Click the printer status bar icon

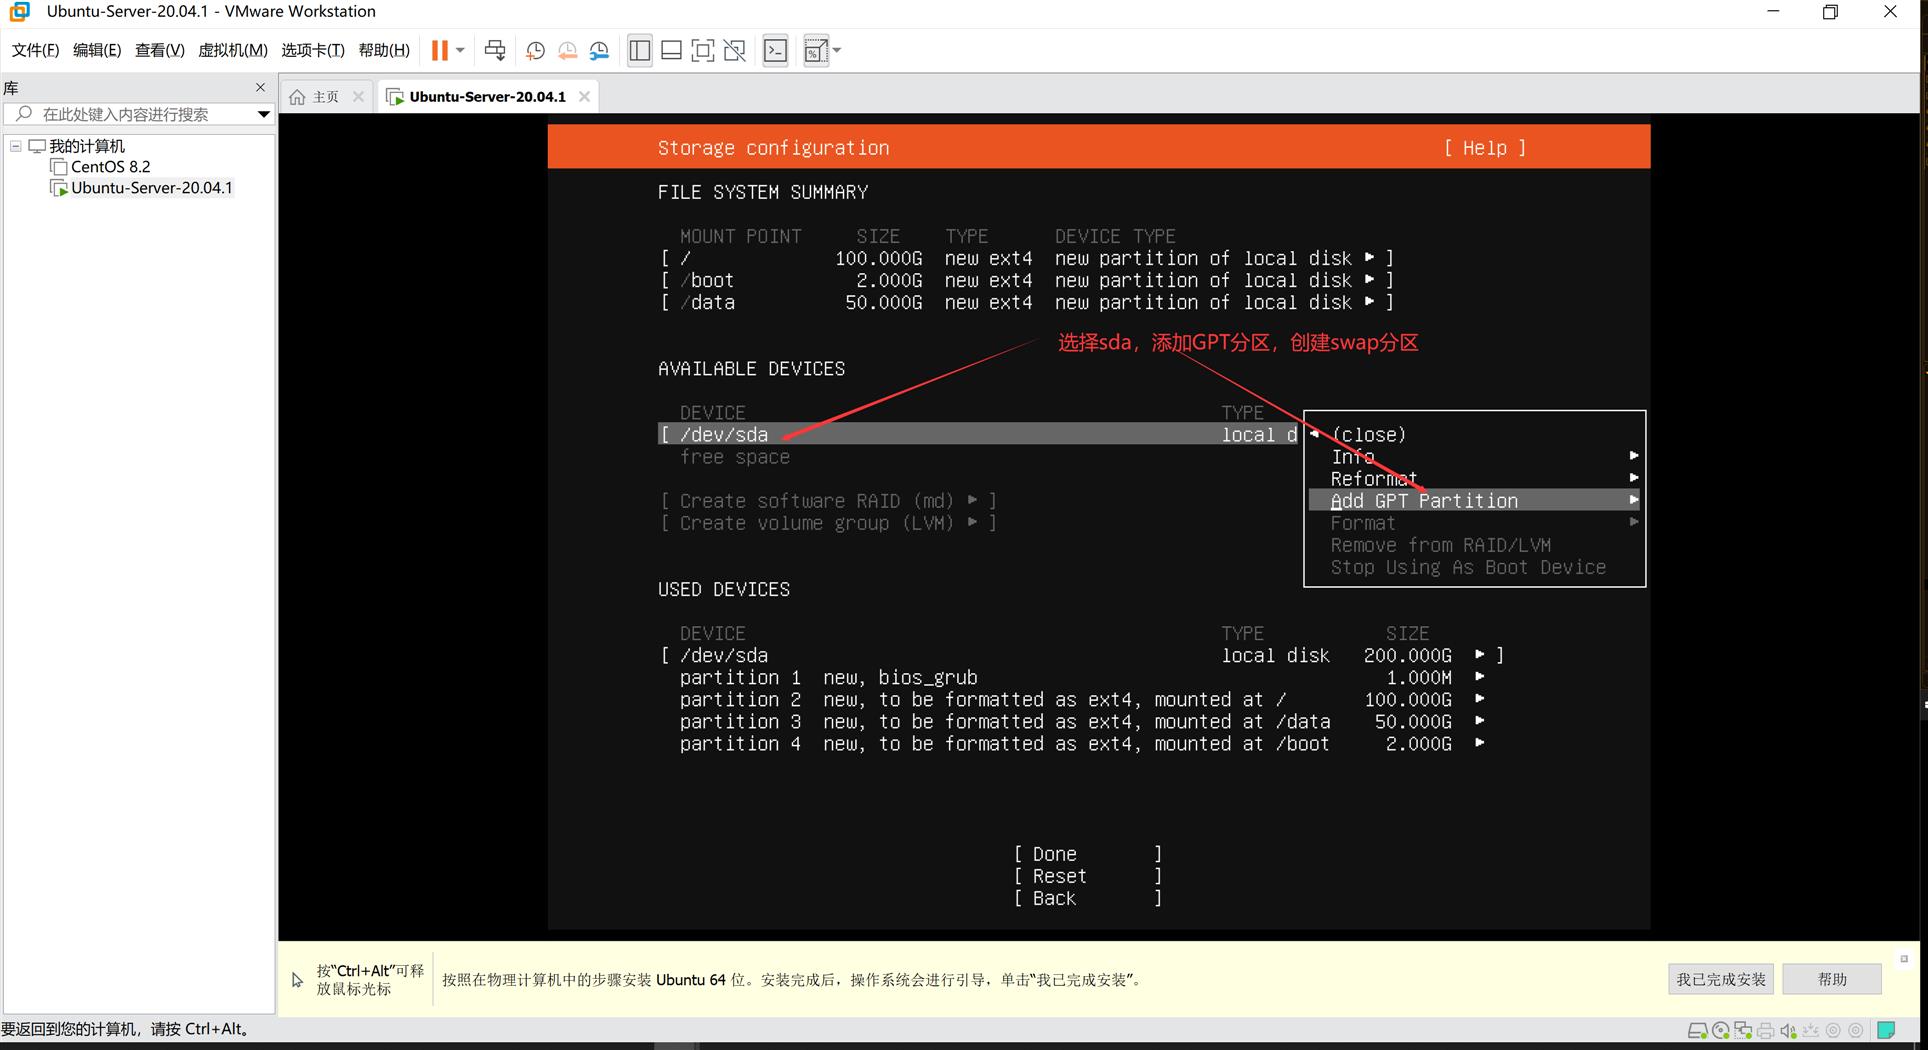1765,1031
